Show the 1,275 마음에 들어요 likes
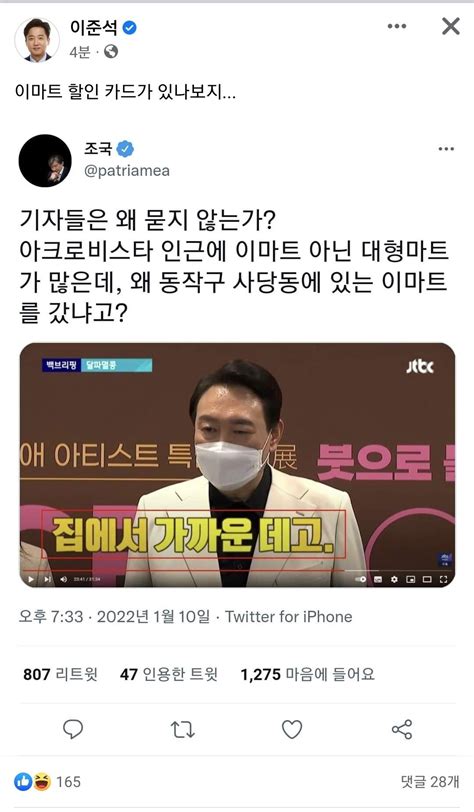474x812 pixels. tap(307, 674)
